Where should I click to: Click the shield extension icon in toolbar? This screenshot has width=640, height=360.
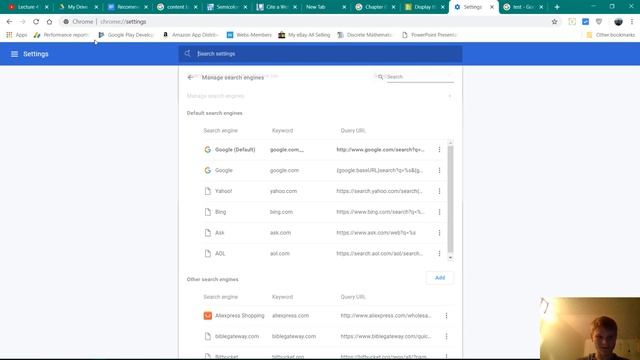point(599,22)
